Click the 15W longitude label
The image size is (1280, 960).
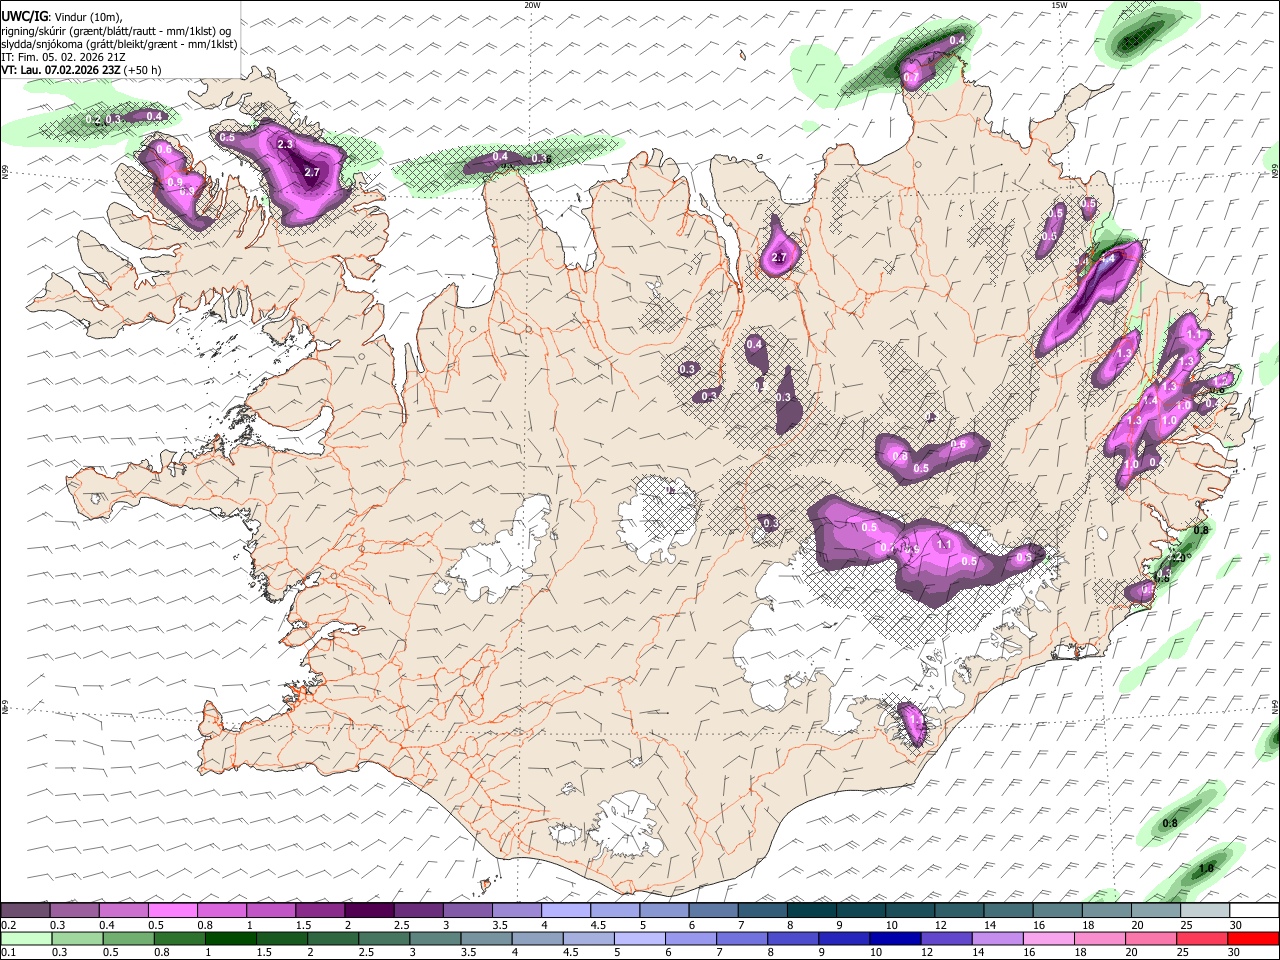pyautogui.click(x=1059, y=5)
